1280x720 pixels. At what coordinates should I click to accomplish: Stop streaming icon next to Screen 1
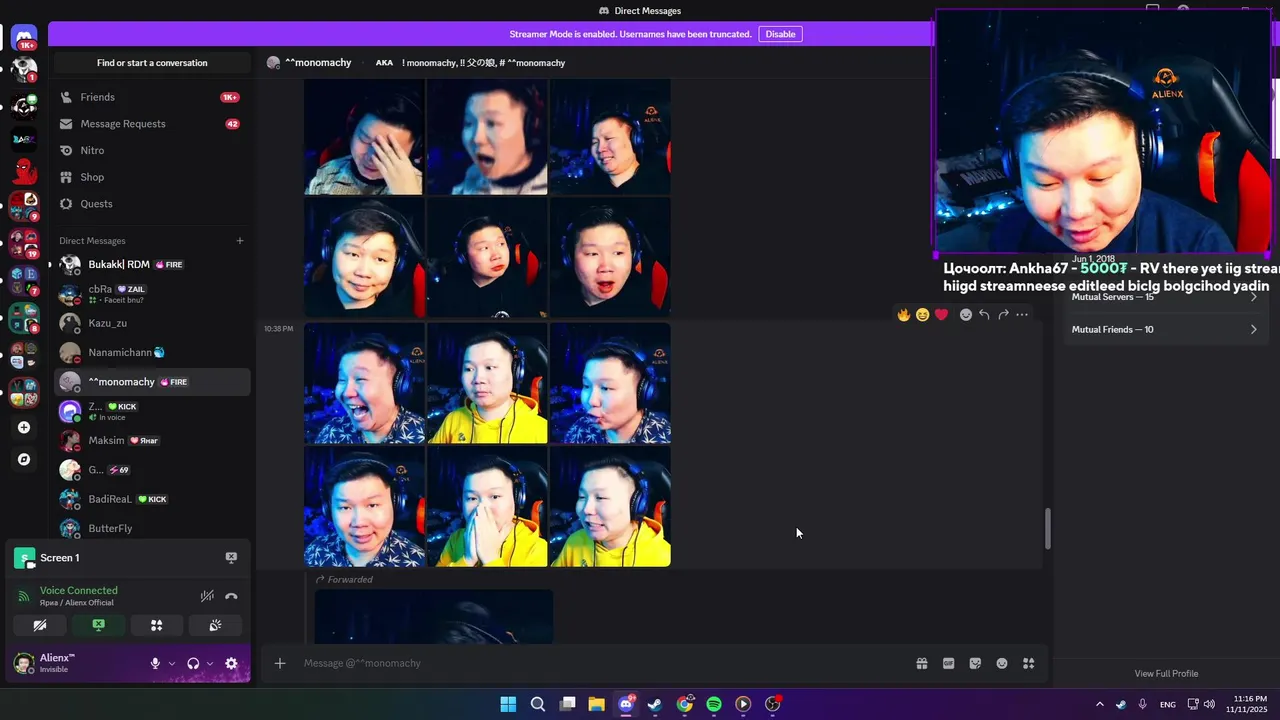point(231,558)
